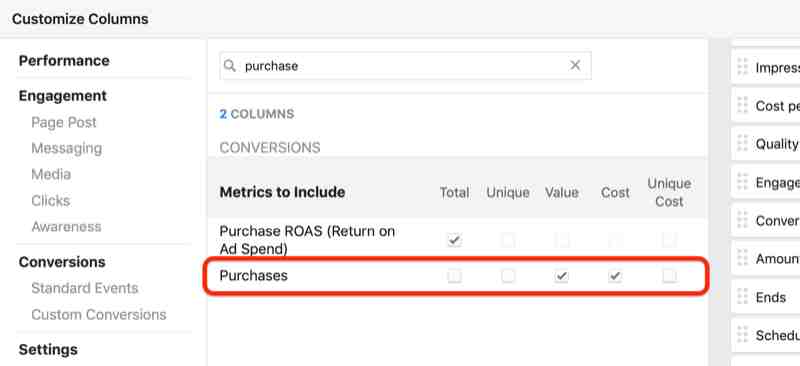Disable the Cost checkbox for Purchases

pos(615,276)
